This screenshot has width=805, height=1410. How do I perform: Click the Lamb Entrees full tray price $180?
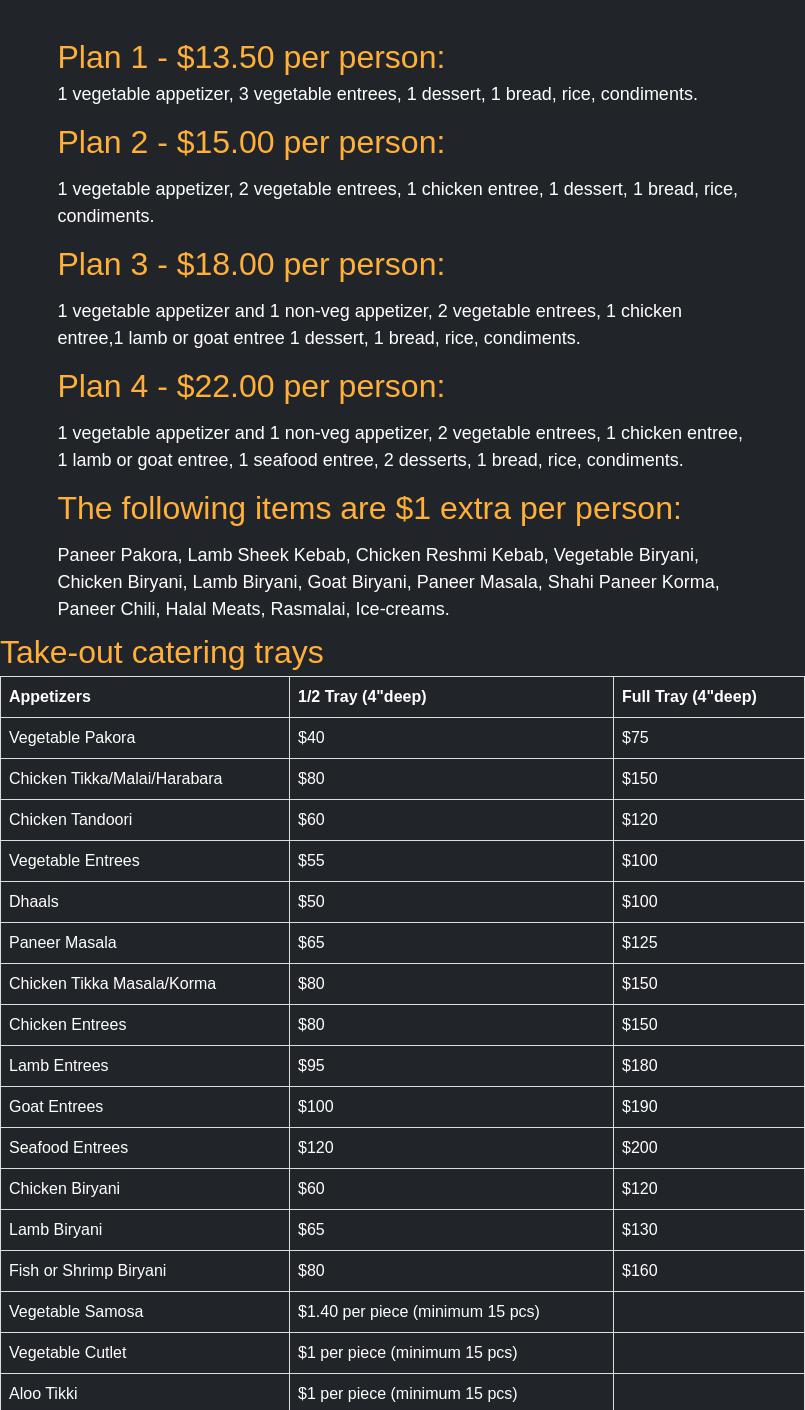tap(640, 1065)
